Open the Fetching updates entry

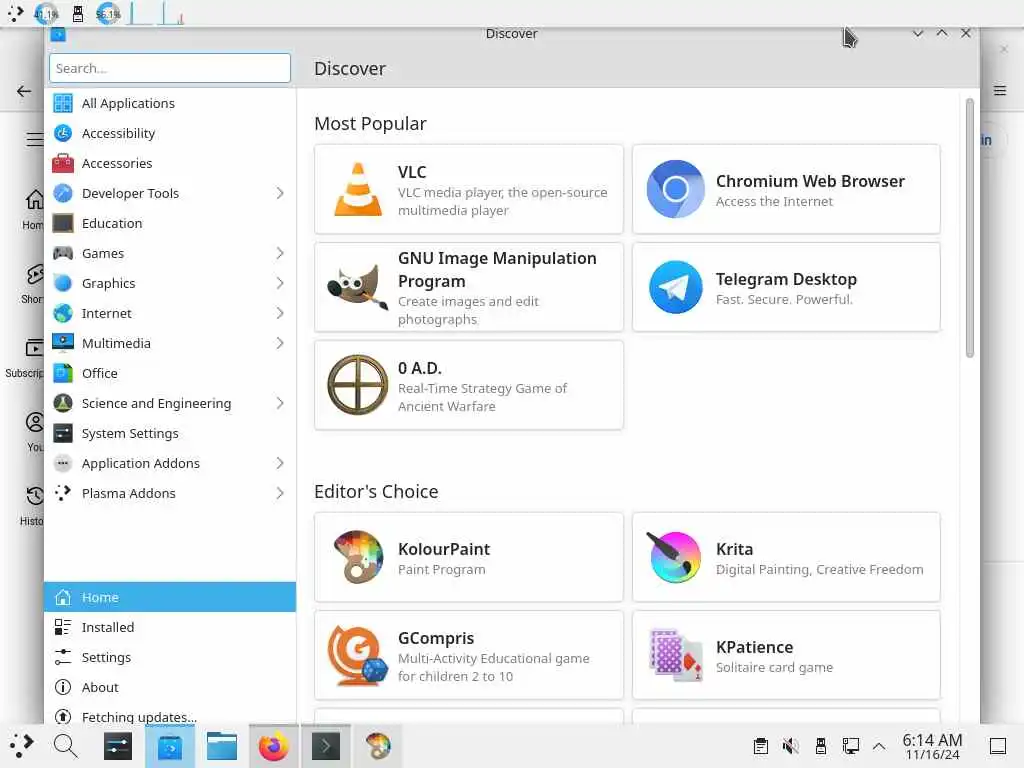coord(170,716)
